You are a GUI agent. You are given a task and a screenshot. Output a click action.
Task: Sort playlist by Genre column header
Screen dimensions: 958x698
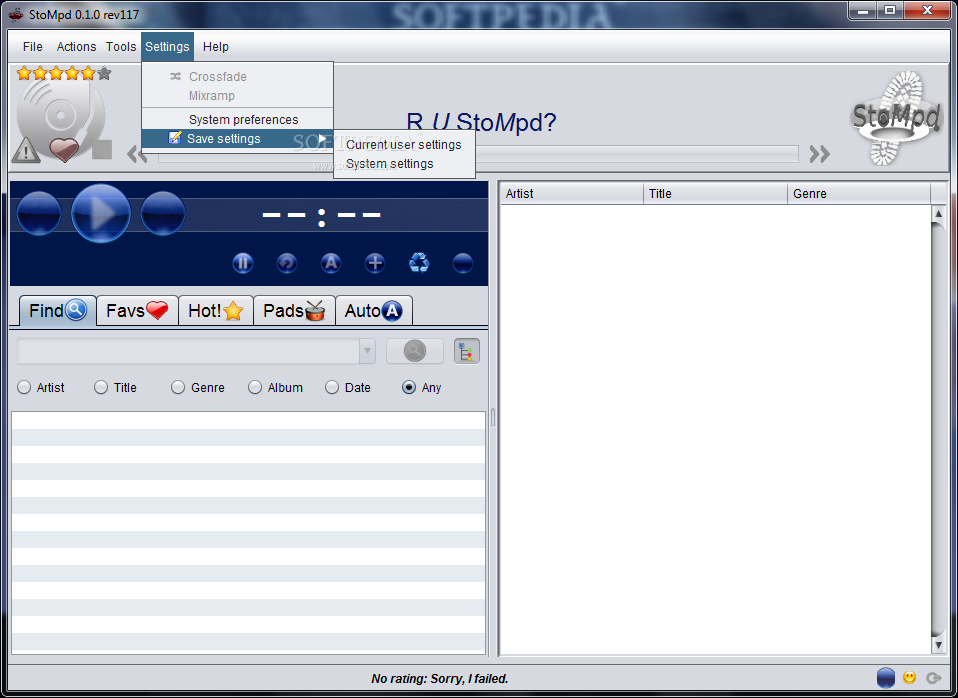point(858,194)
